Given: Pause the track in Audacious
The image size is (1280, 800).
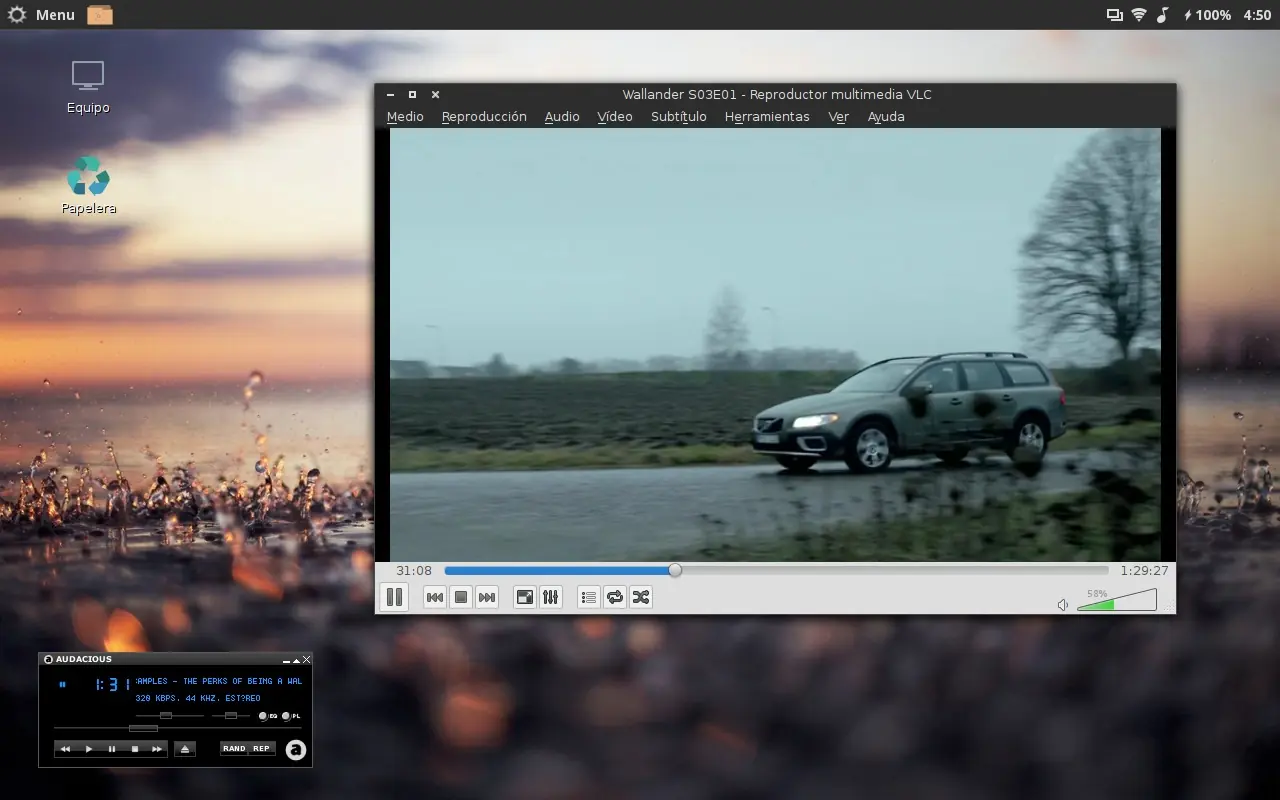Looking at the screenshot, I should point(111,749).
